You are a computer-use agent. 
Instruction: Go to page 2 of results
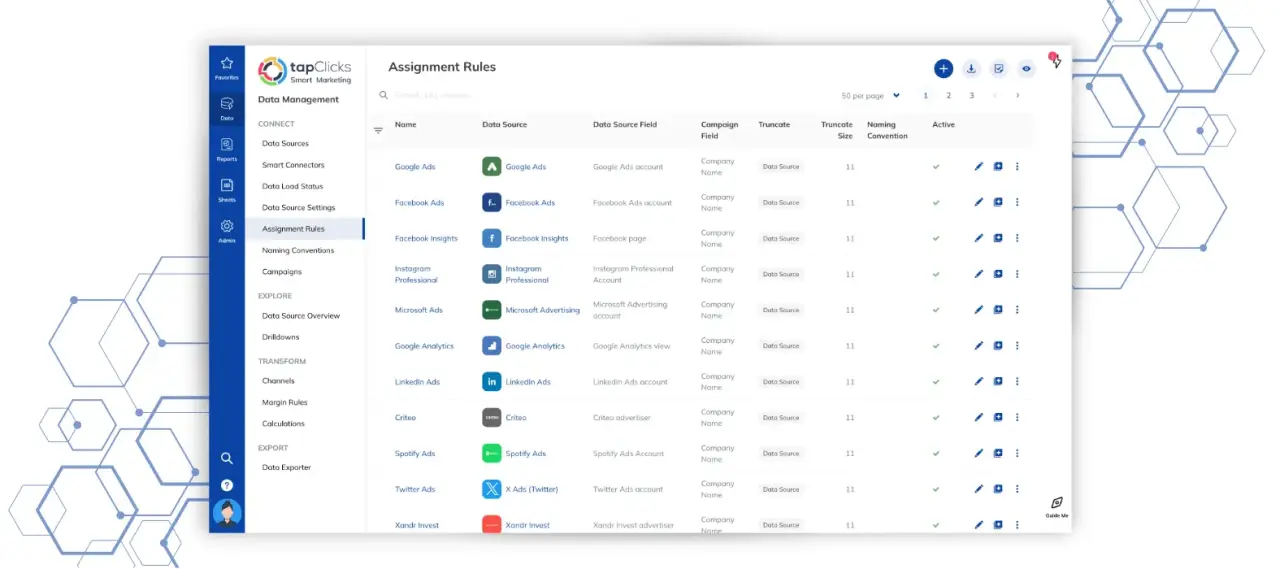949,96
